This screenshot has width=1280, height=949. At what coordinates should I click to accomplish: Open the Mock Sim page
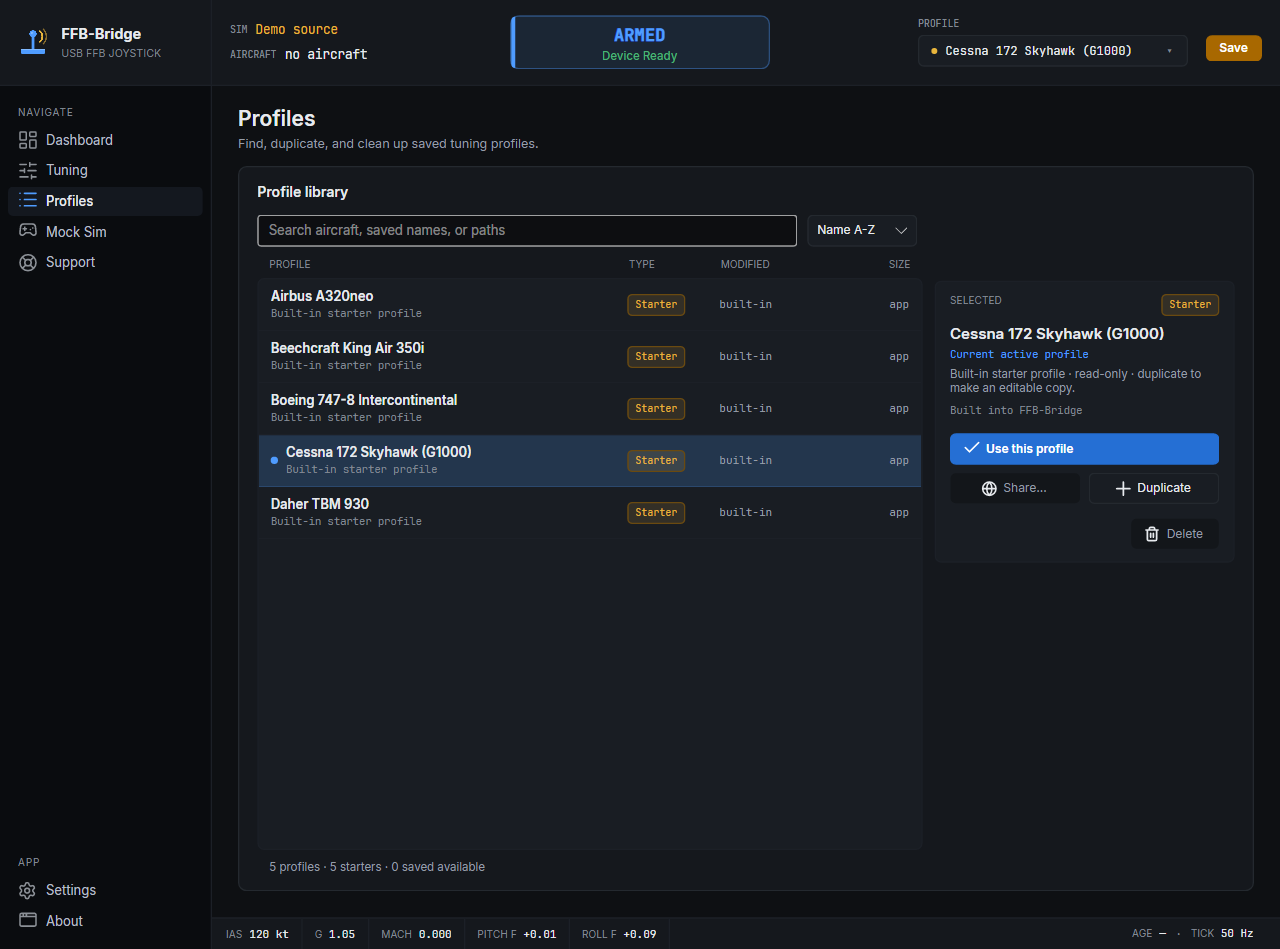tap(105, 232)
